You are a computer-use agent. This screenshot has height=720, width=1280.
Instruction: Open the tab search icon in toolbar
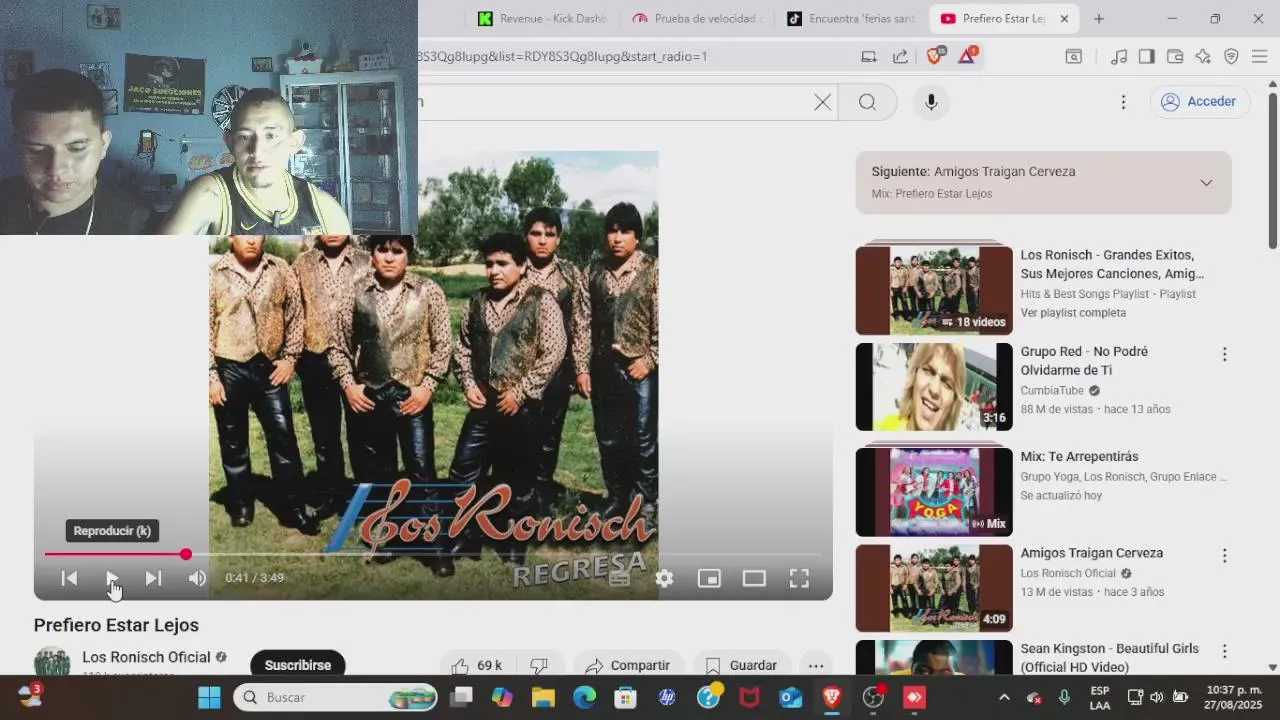click(x=1073, y=57)
